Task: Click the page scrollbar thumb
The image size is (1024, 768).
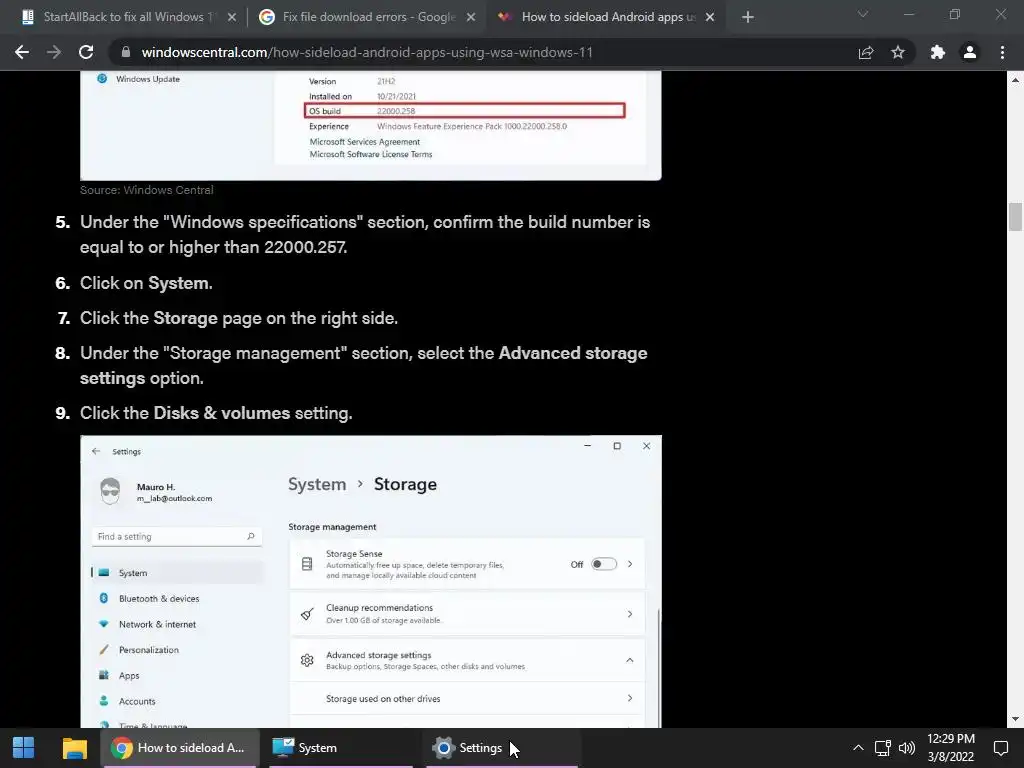Action: pyautogui.click(x=1015, y=217)
